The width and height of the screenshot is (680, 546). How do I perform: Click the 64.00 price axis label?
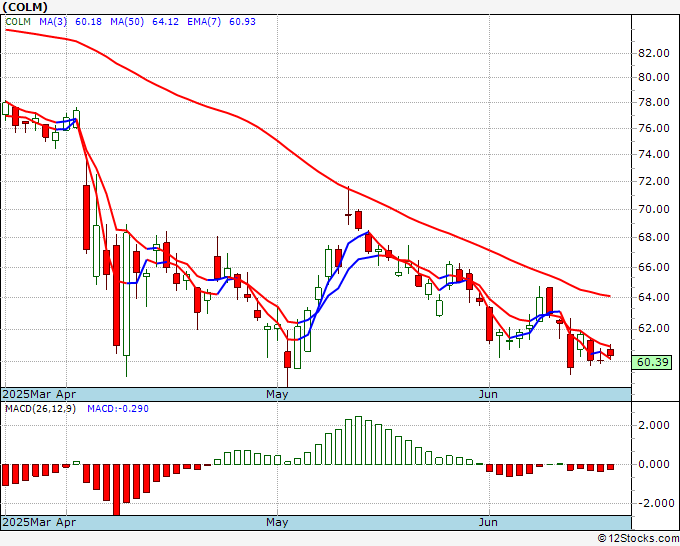(x=654, y=298)
